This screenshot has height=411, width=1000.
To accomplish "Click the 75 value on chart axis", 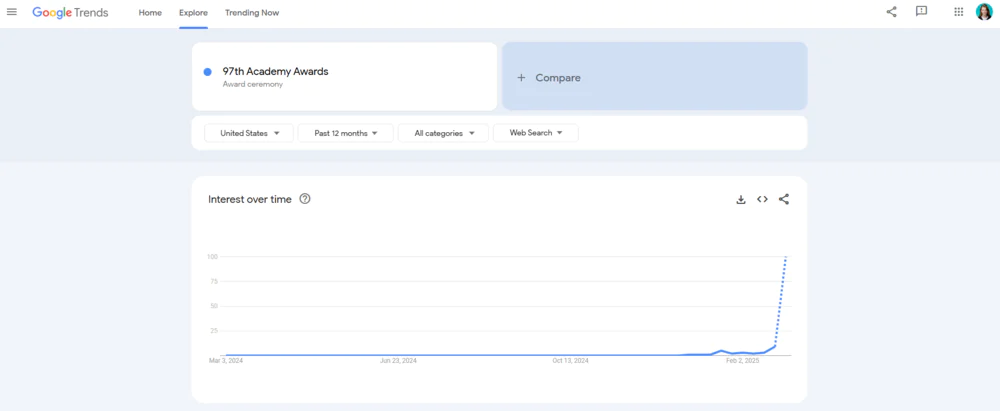I will (x=214, y=281).
